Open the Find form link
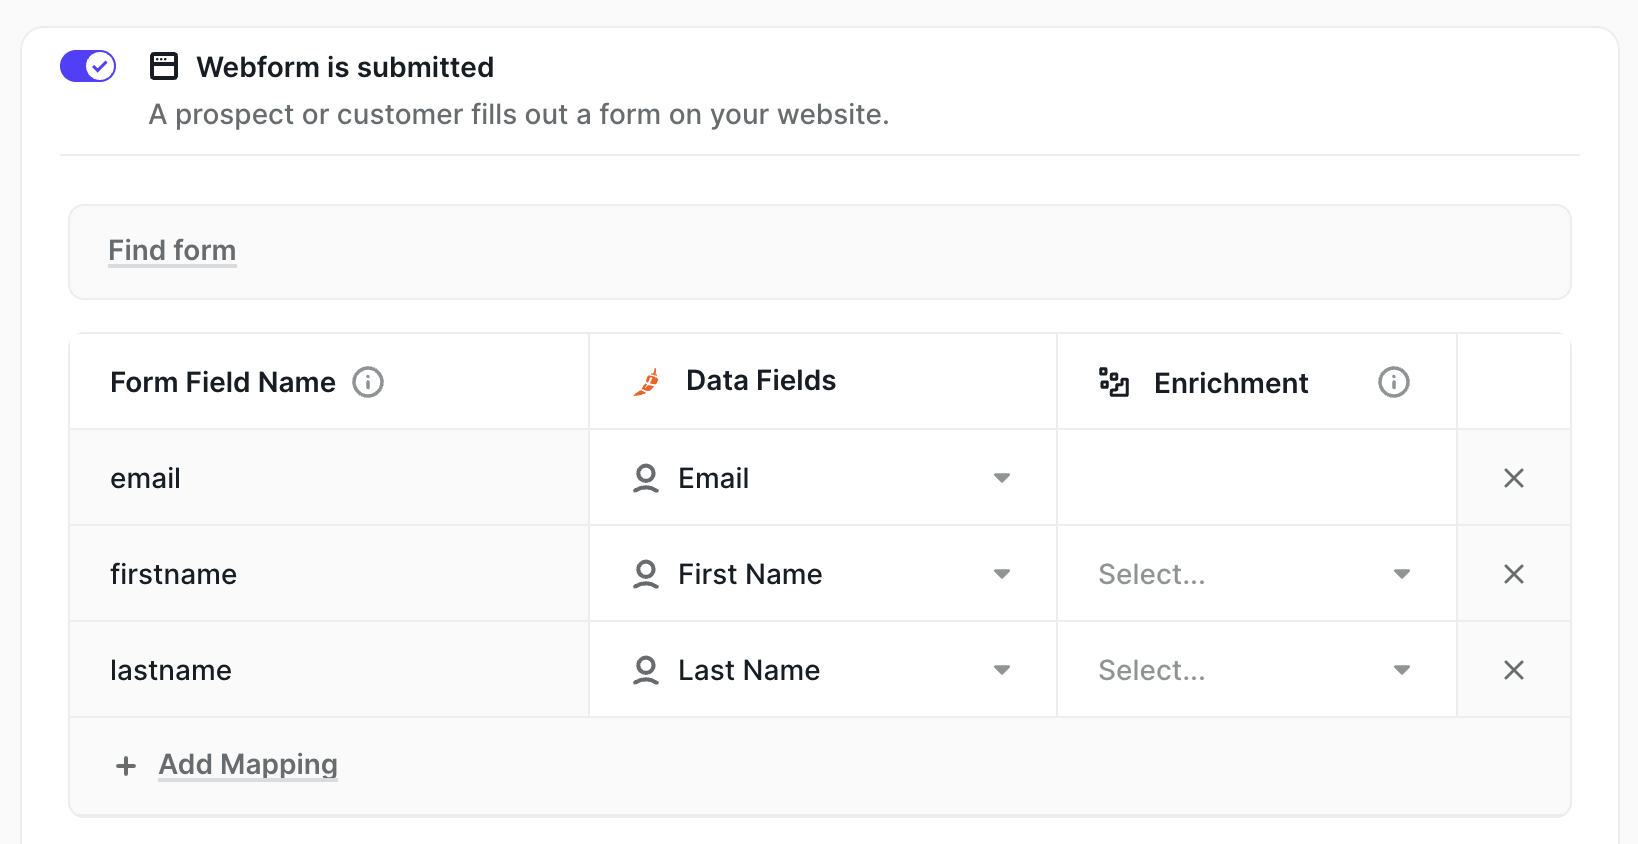The image size is (1638, 844). point(172,250)
